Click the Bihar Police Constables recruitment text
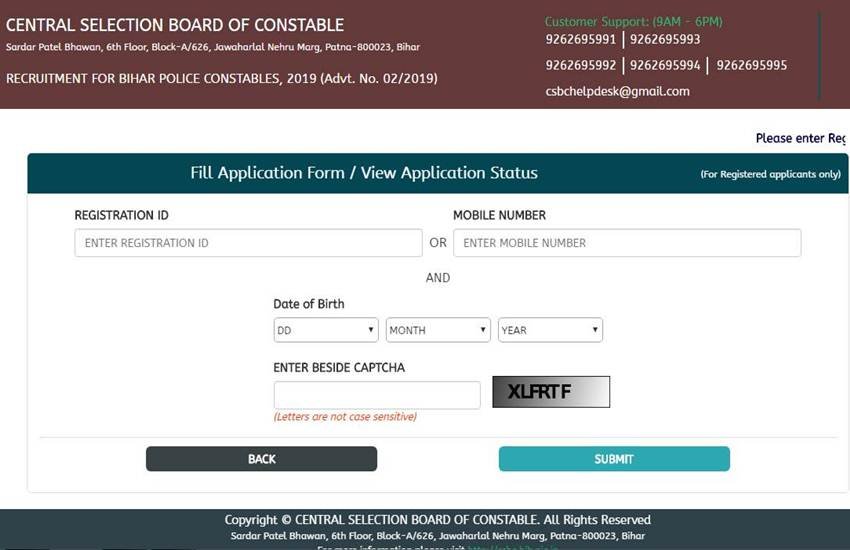This screenshot has width=850, height=550. click(221, 78)
